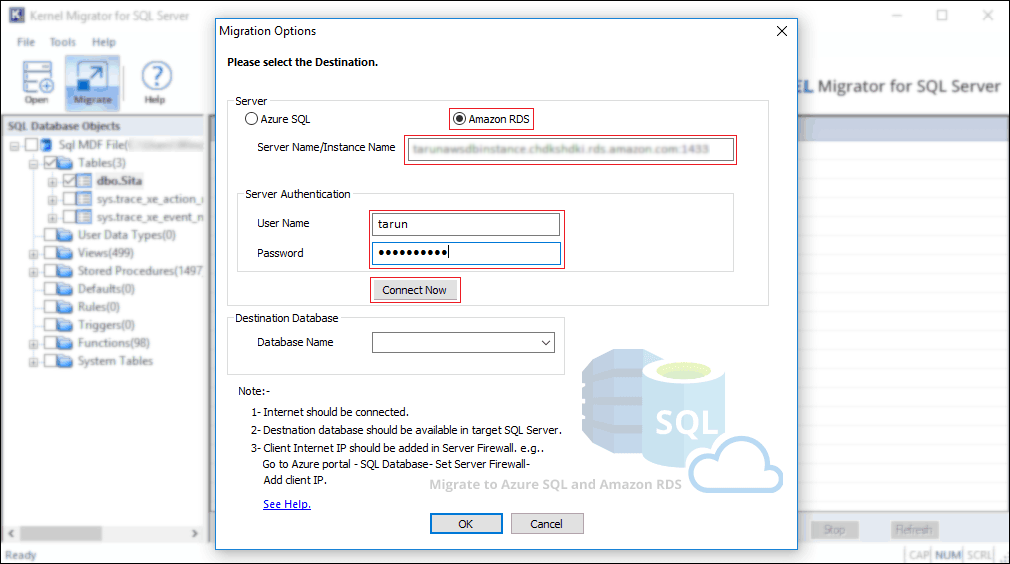Select the Rules(0) tree label
This screenshot has width=1010, height=564.
click(99, 307)
